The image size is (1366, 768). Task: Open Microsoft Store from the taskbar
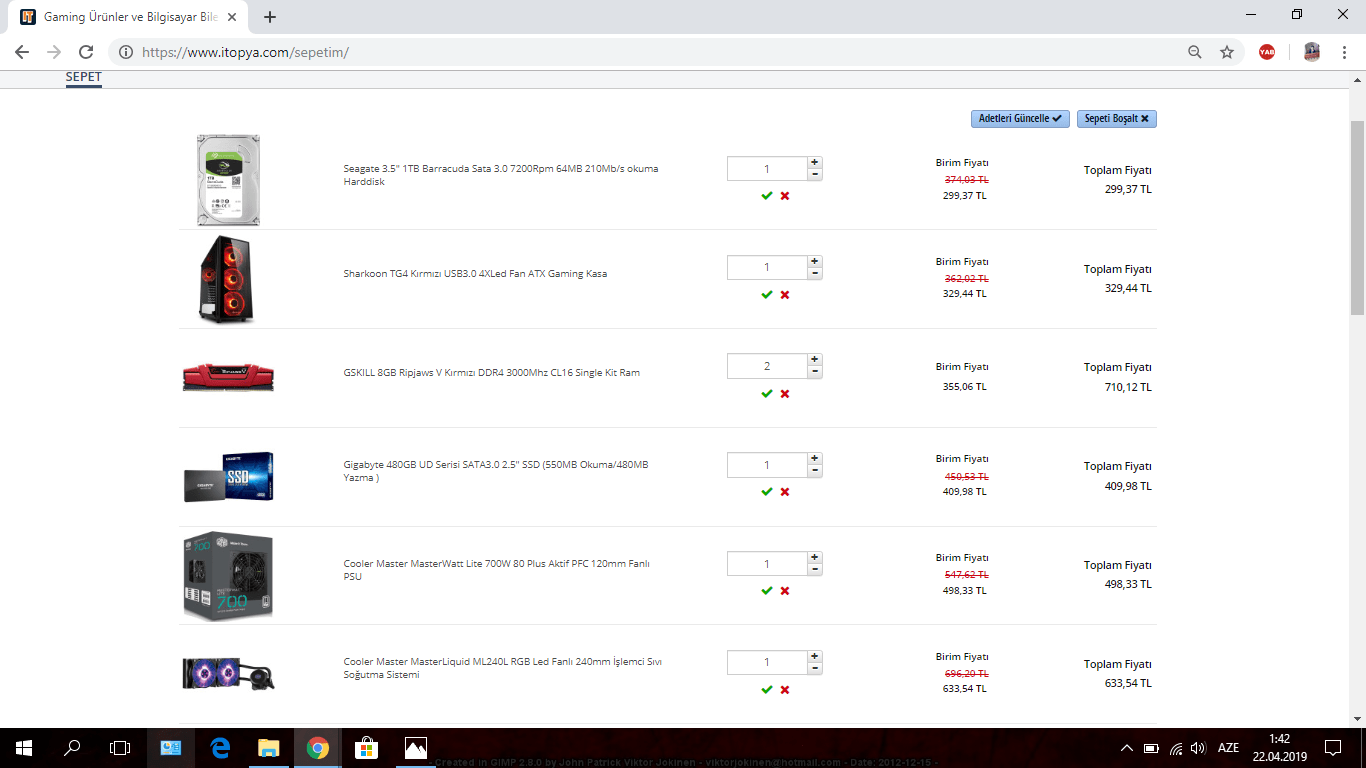point(366,747)
